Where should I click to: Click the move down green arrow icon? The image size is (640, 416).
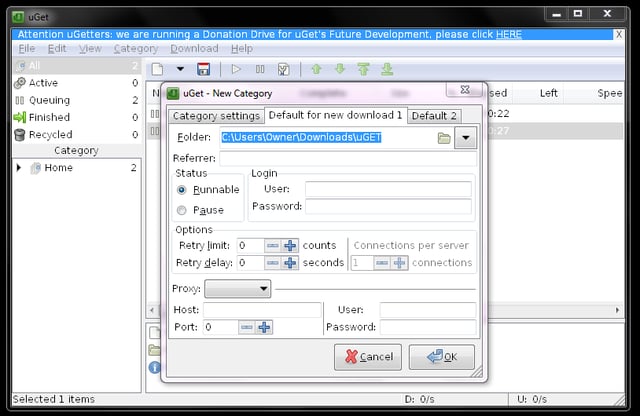pos(340,69)
